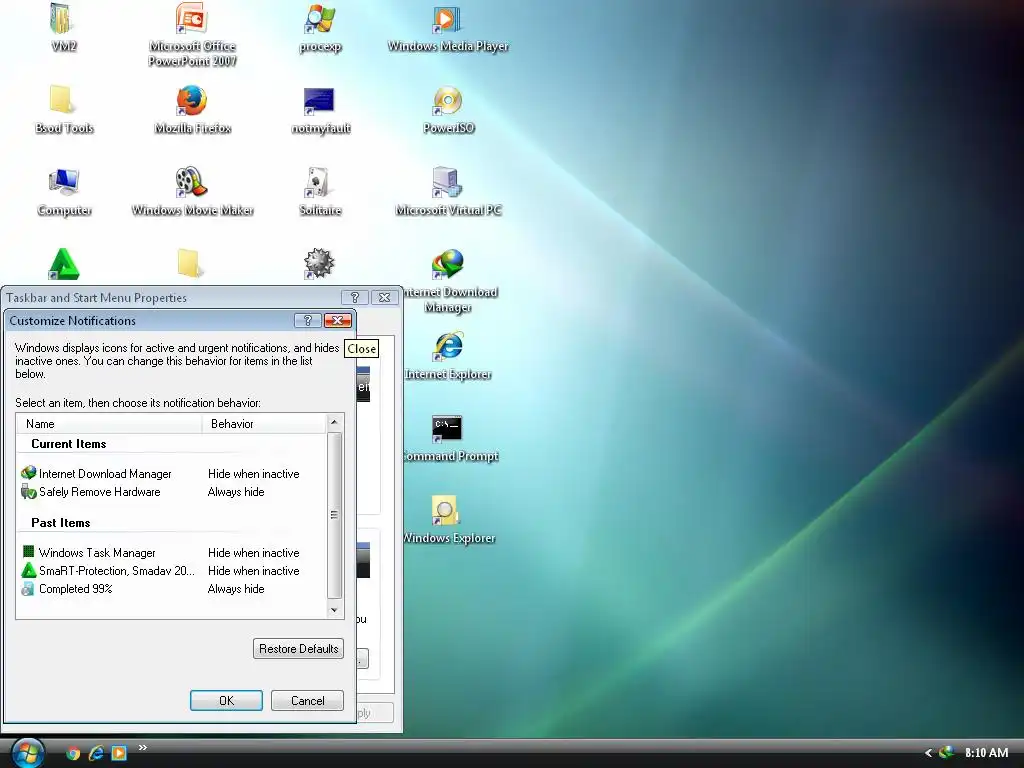Screen dimensions: 1024x768
Task: Select the procexp desktop shortcut
Action: point(320,26)
